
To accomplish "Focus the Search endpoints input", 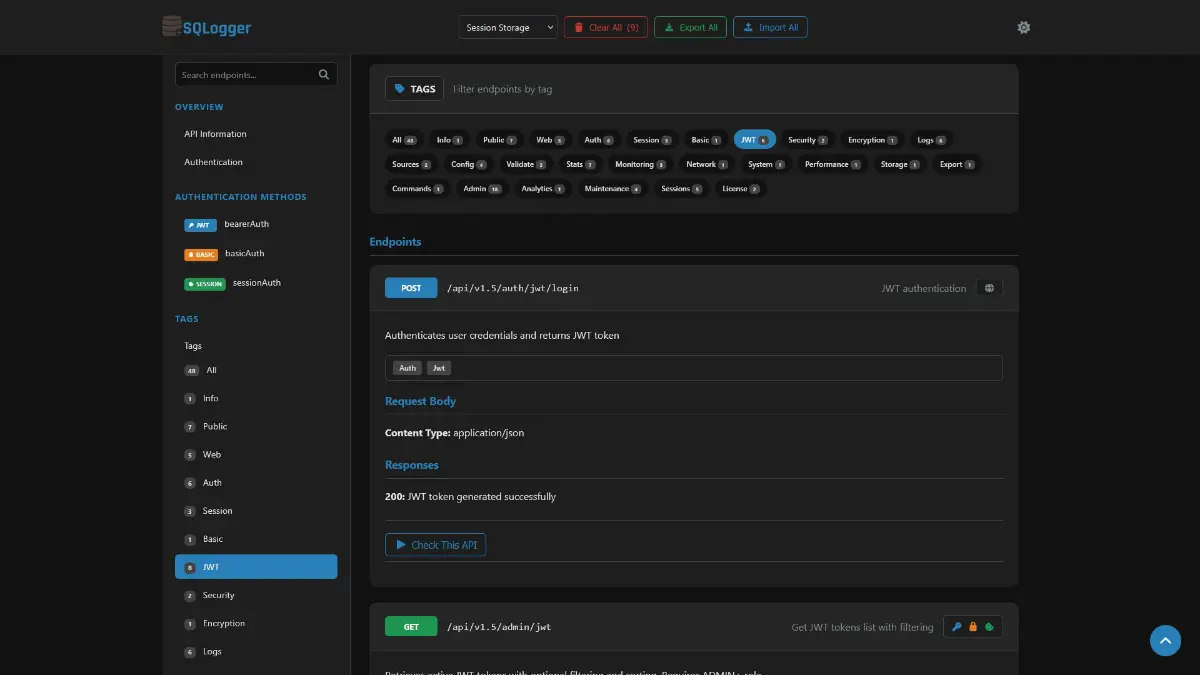I will pyautogui.click(x=256, y=75).
